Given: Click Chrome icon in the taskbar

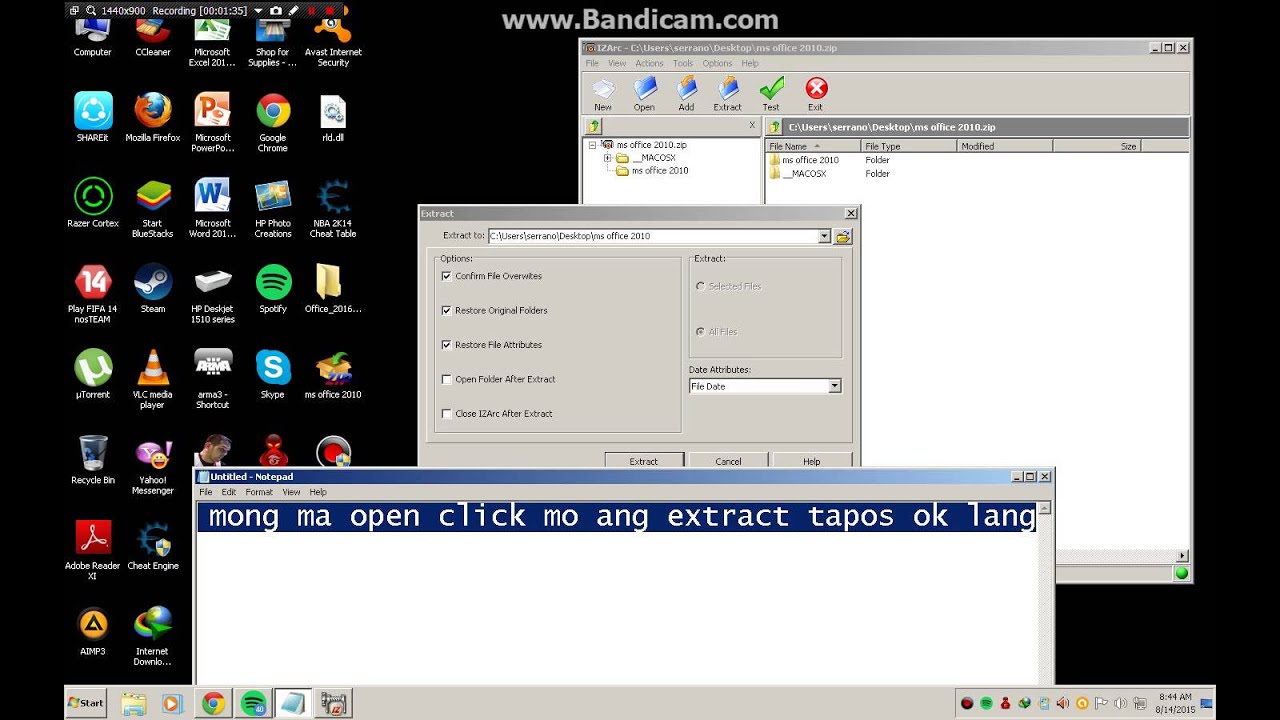Looking at the screenshot, I should 213,703.
